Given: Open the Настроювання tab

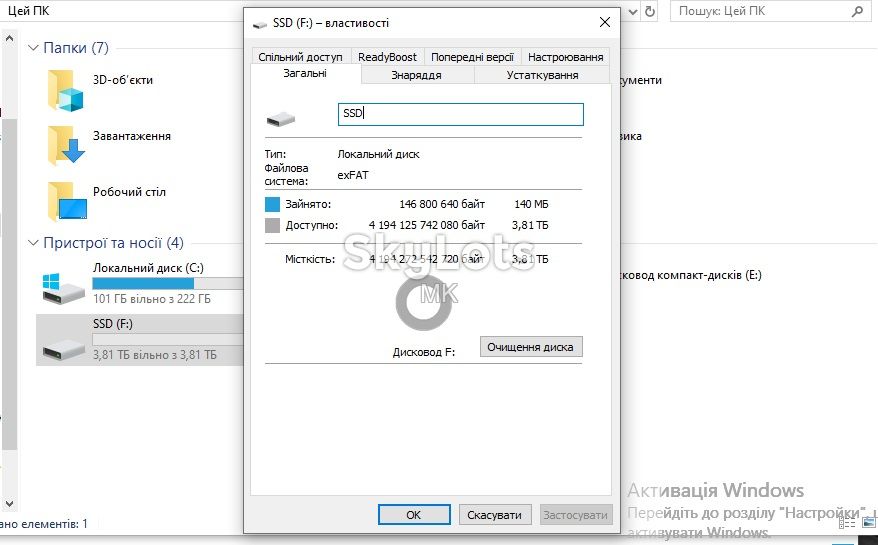Looking at the screenshot, I should [566, 57].
